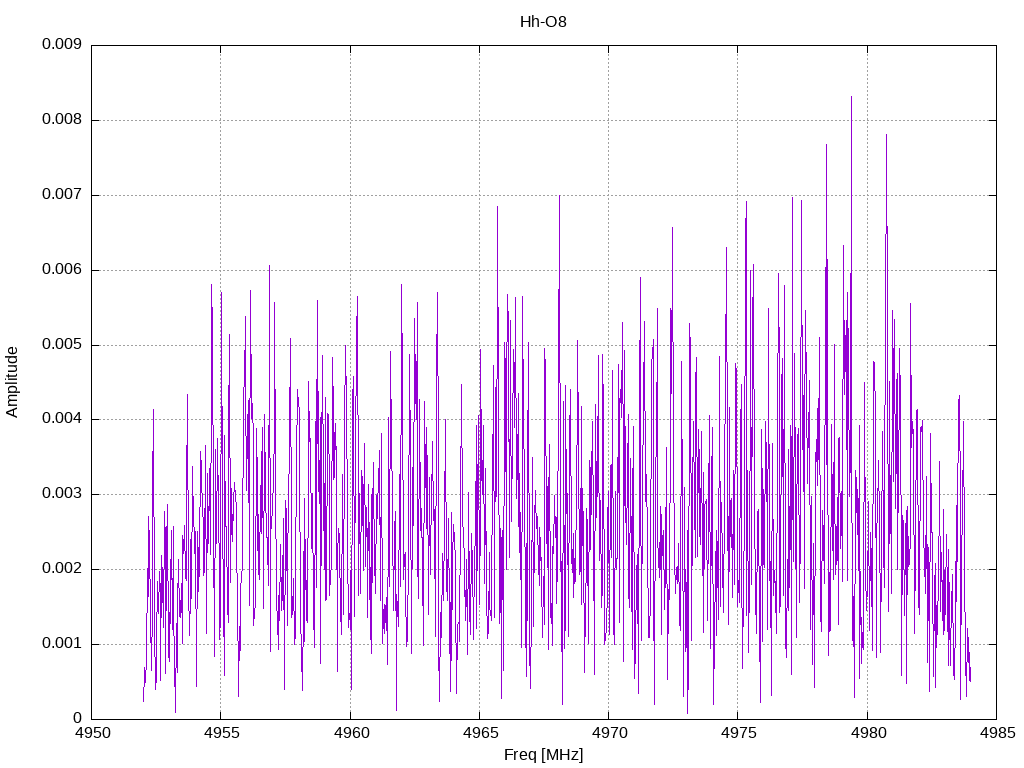Click y-axis tick value 0.003

[62, 494]
